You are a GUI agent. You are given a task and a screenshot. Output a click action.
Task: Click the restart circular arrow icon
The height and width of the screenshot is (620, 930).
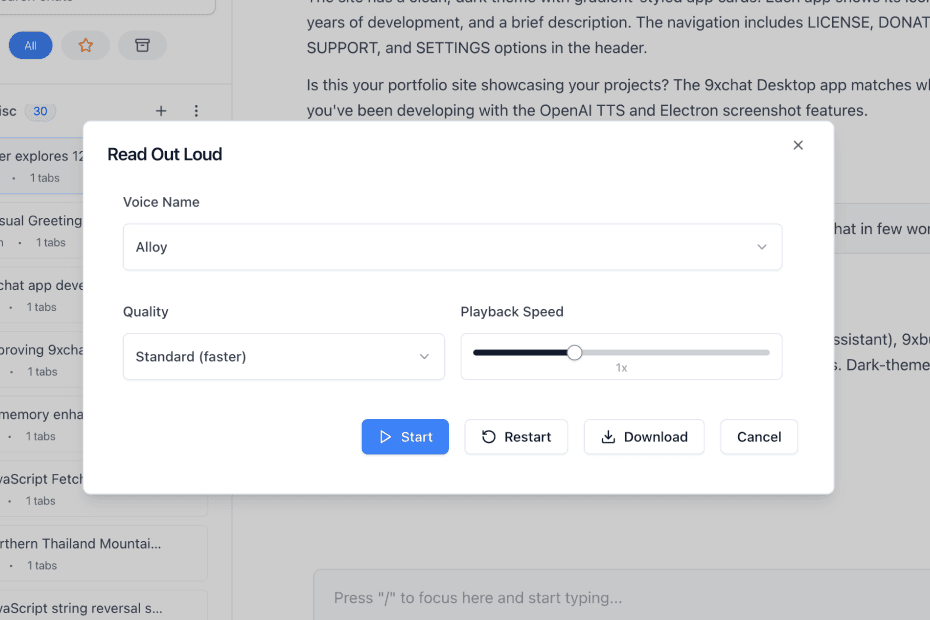(x=489, y=437)
